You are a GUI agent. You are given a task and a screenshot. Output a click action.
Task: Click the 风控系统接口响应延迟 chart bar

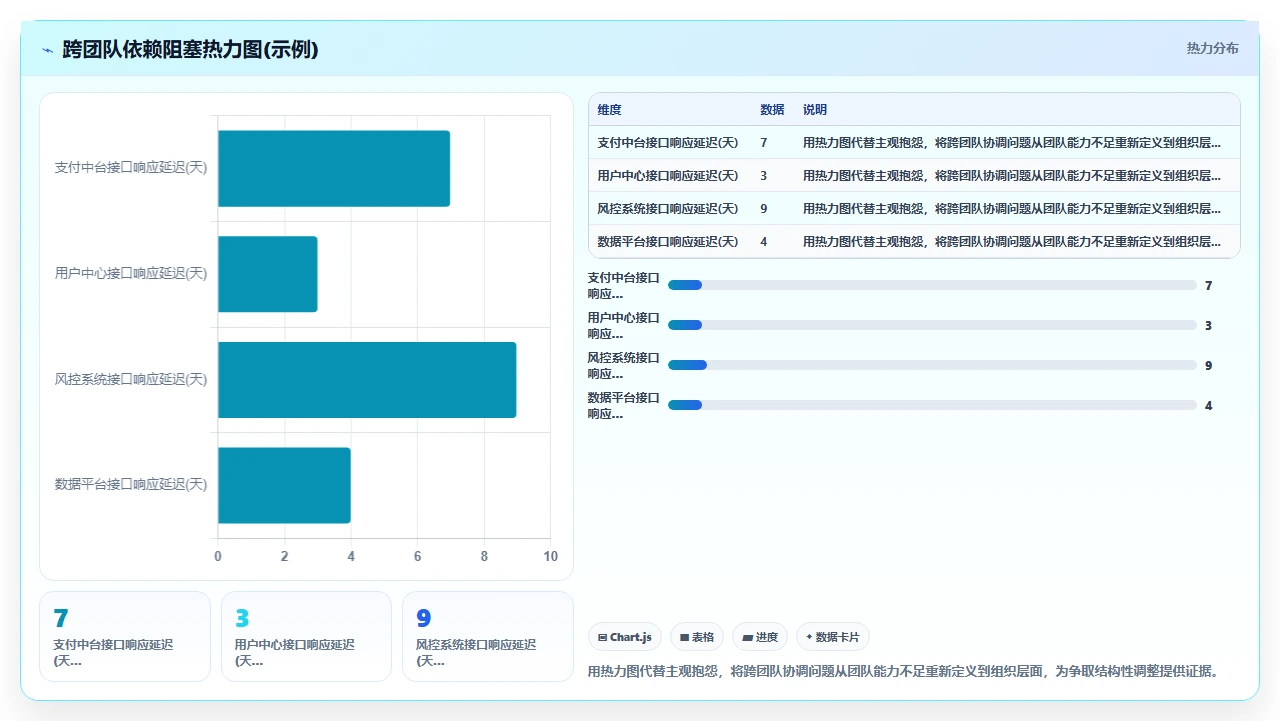click(367, 380)
